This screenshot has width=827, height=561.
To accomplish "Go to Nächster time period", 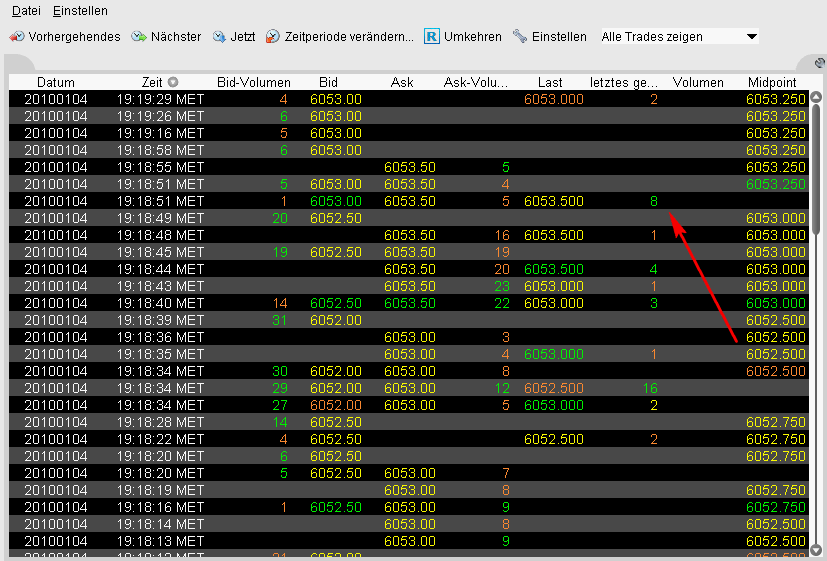I will [167, 36].
